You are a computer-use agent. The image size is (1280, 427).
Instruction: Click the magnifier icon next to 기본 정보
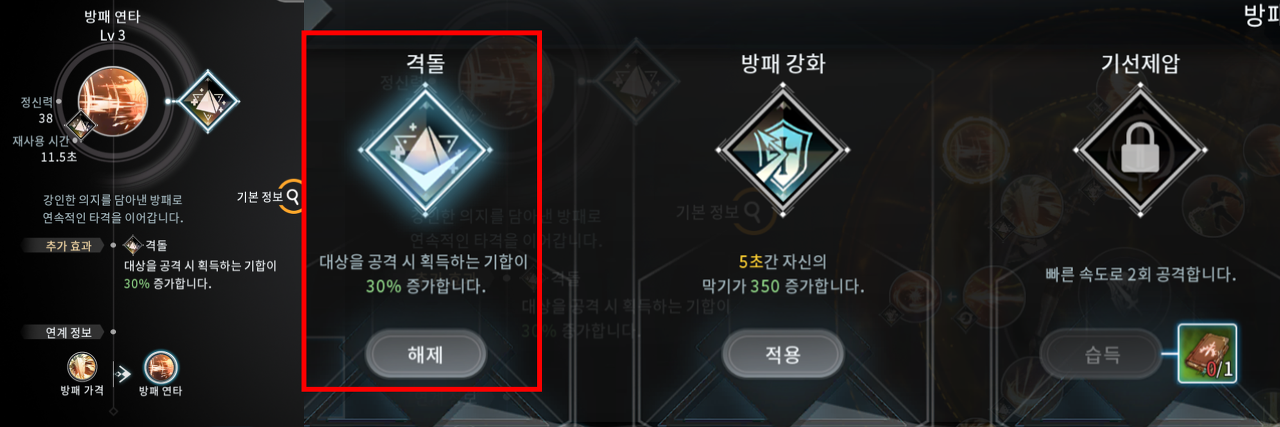tap(291, 196)
